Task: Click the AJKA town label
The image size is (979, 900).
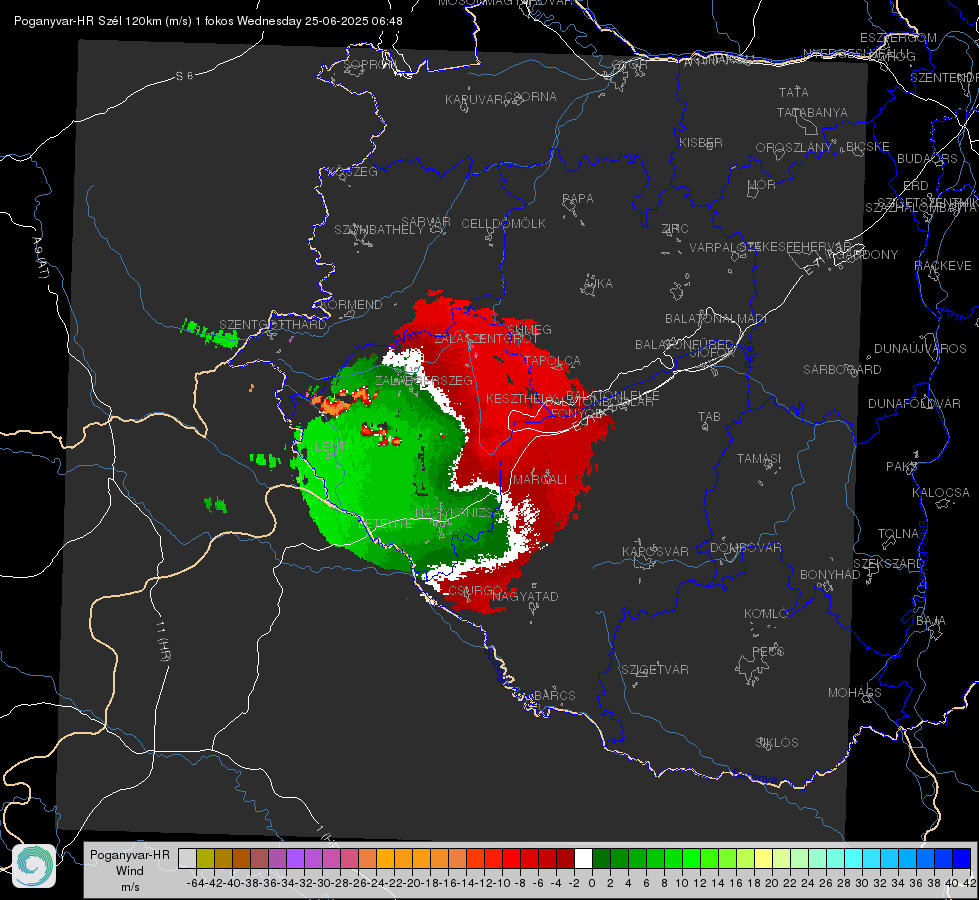Action: tap(598, 284)
